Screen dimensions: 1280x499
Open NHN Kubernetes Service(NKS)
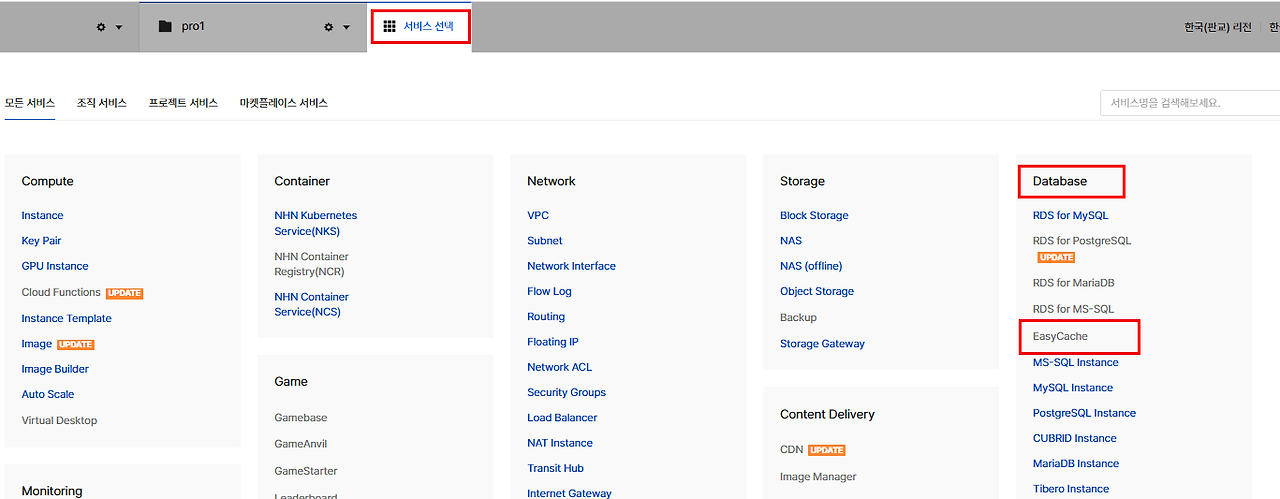(315, 223)
